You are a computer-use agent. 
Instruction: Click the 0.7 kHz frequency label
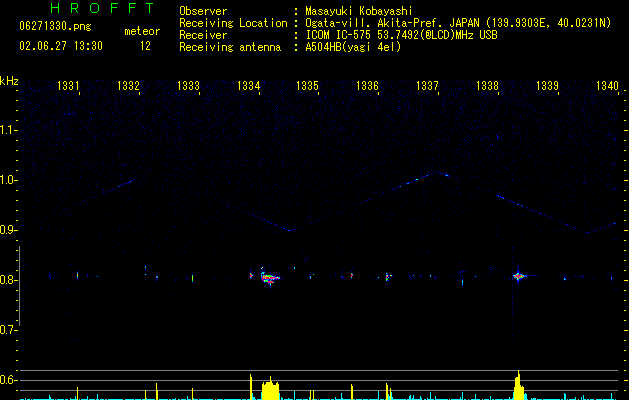coord(8,330)
